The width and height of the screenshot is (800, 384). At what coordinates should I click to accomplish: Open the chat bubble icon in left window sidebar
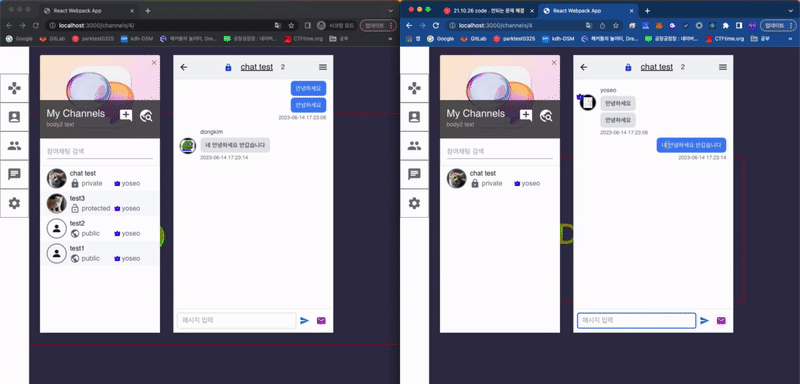coord(14,174)
